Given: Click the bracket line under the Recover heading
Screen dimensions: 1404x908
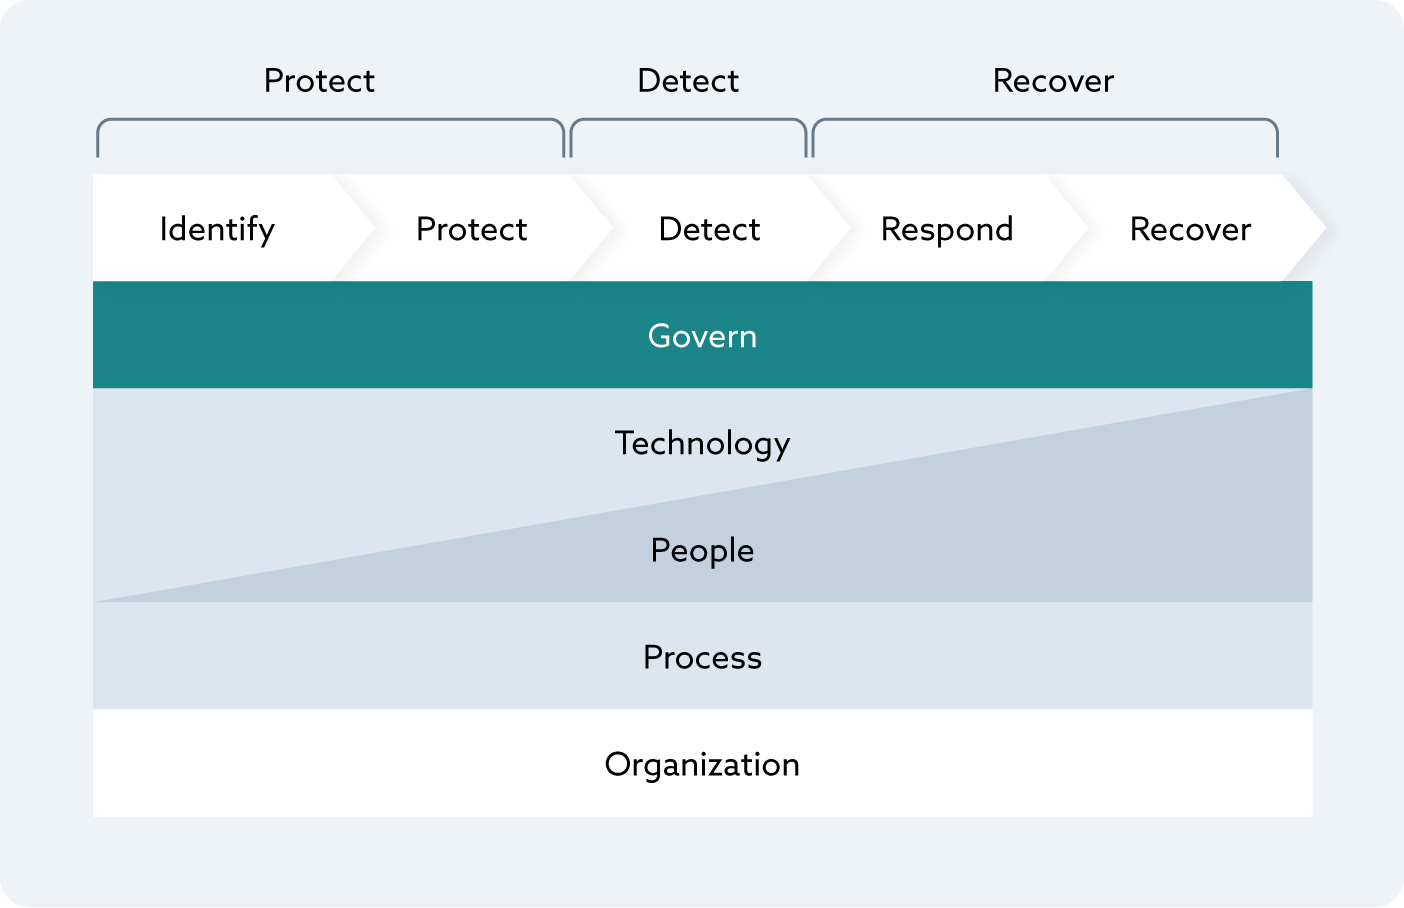Looking at the screenshot, I should [x=1045, y=120].
